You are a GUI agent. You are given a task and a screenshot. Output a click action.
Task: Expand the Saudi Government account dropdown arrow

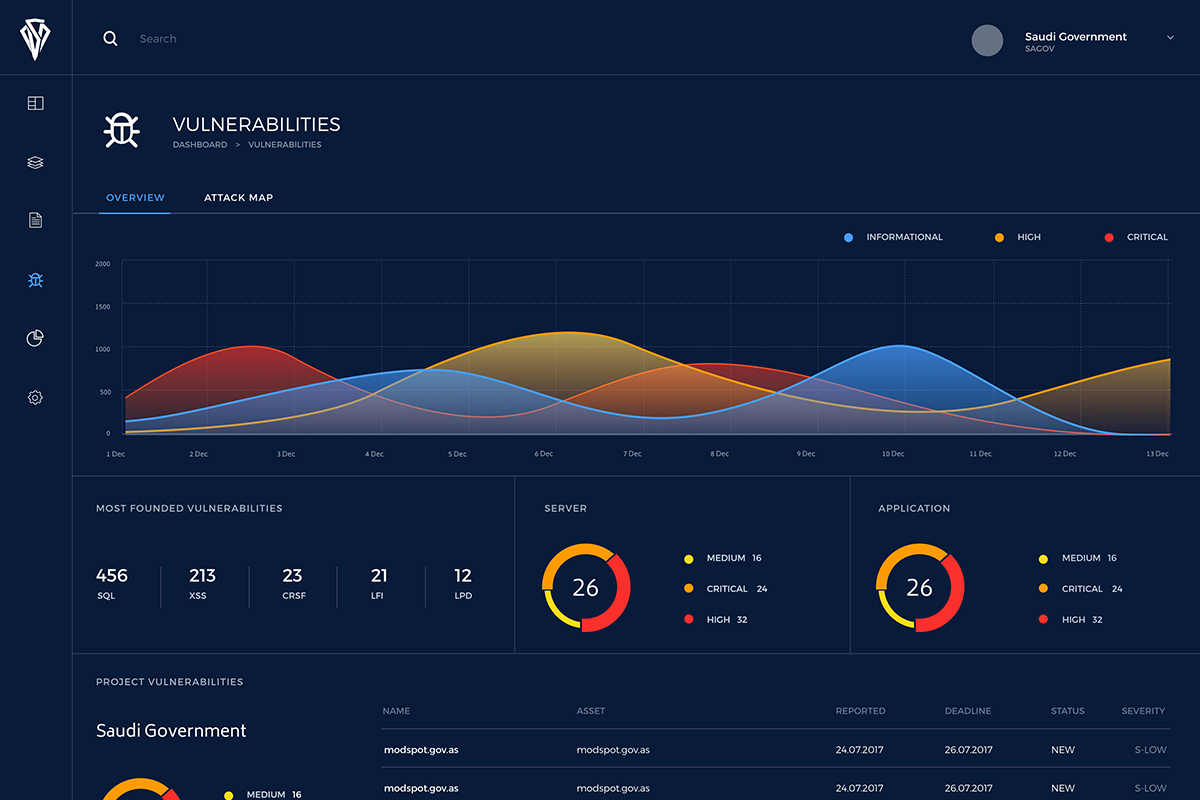pos(1170,37)
